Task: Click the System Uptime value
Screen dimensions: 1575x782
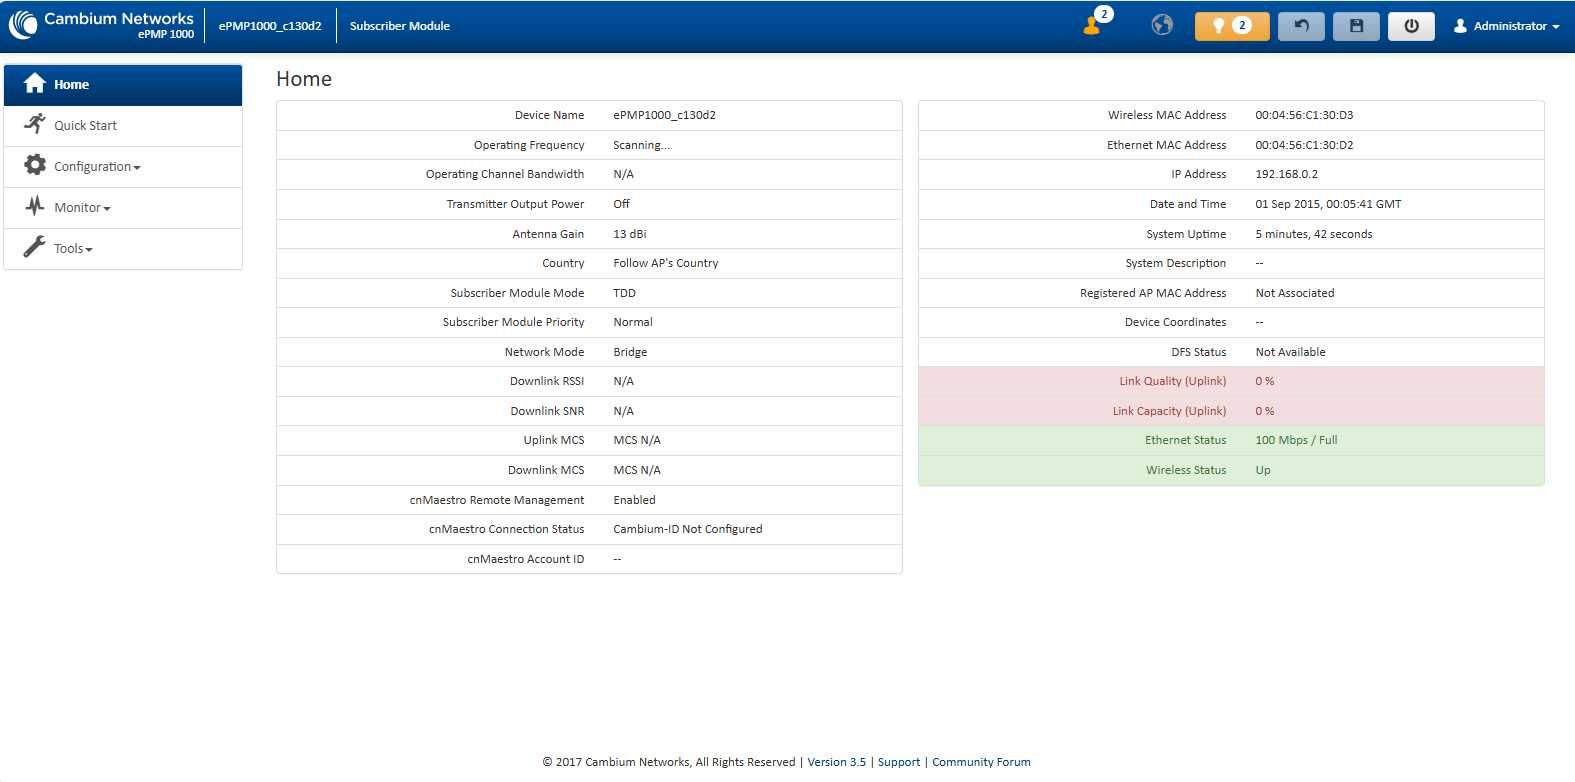Action: [1314, 234]
